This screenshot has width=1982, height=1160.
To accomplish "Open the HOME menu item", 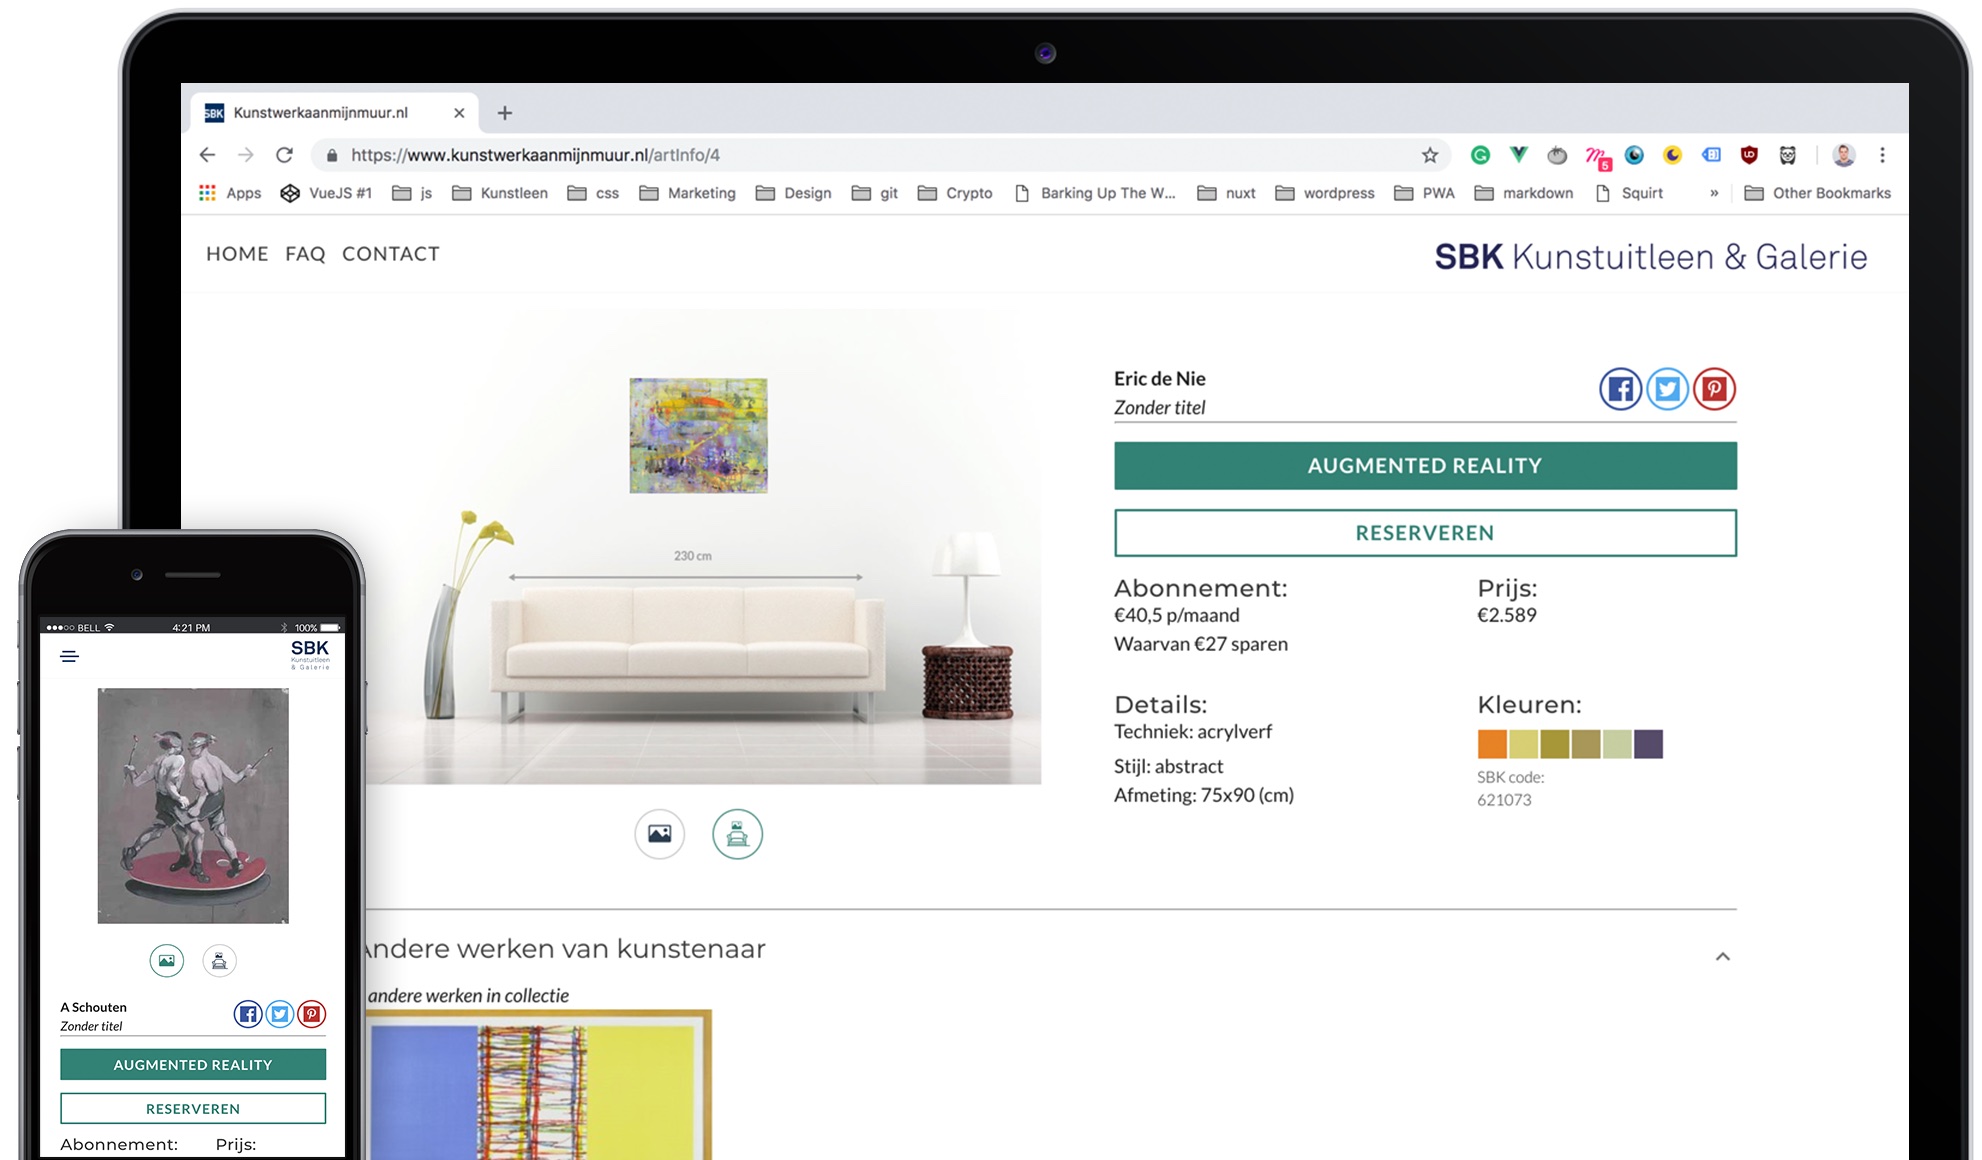I will coord(237,253).
